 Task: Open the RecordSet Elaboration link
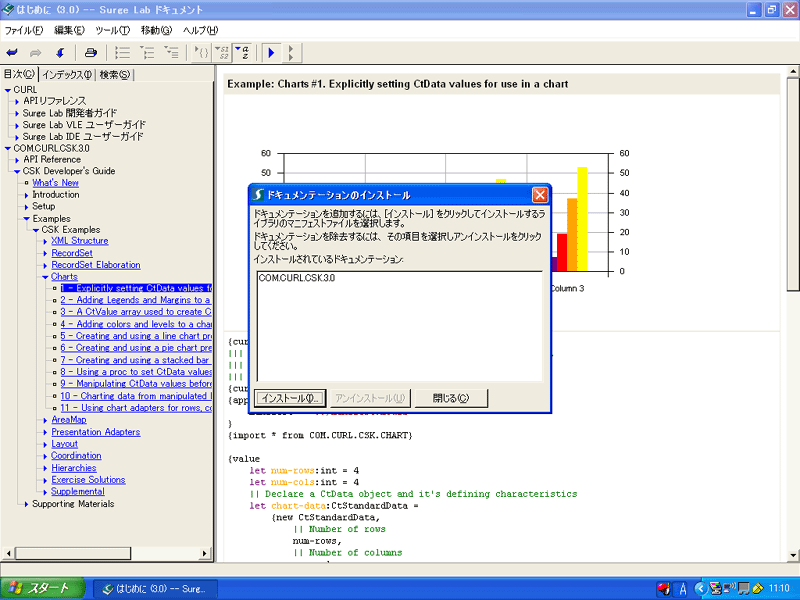[x=95, y=265]
